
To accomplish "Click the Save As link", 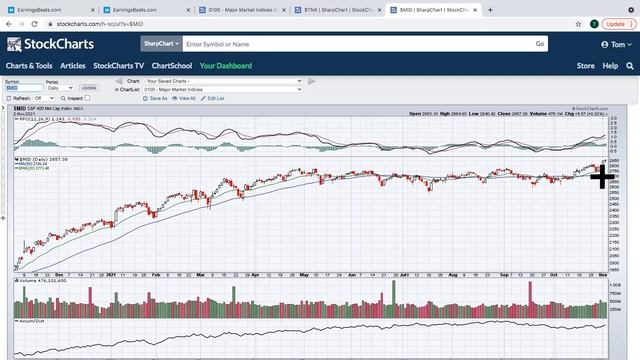I will [x=155, y=98].
